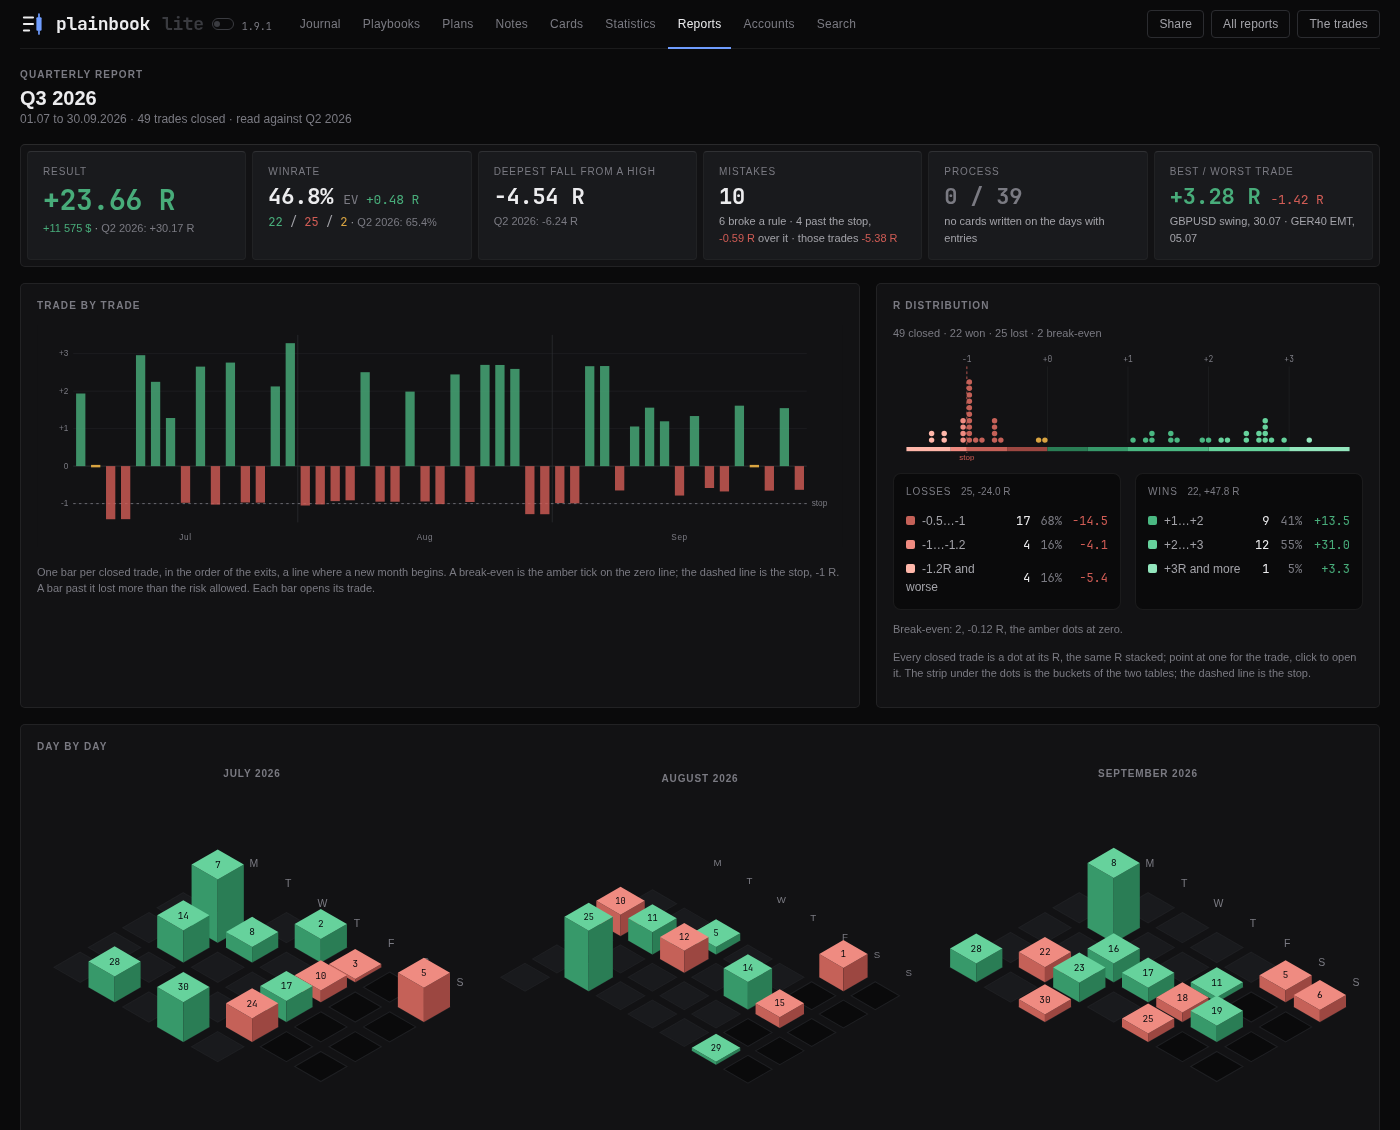The height and width of the screenshot is (1130, 1400).
Task: Click The trades button
Action: (x=1338, y=24)
